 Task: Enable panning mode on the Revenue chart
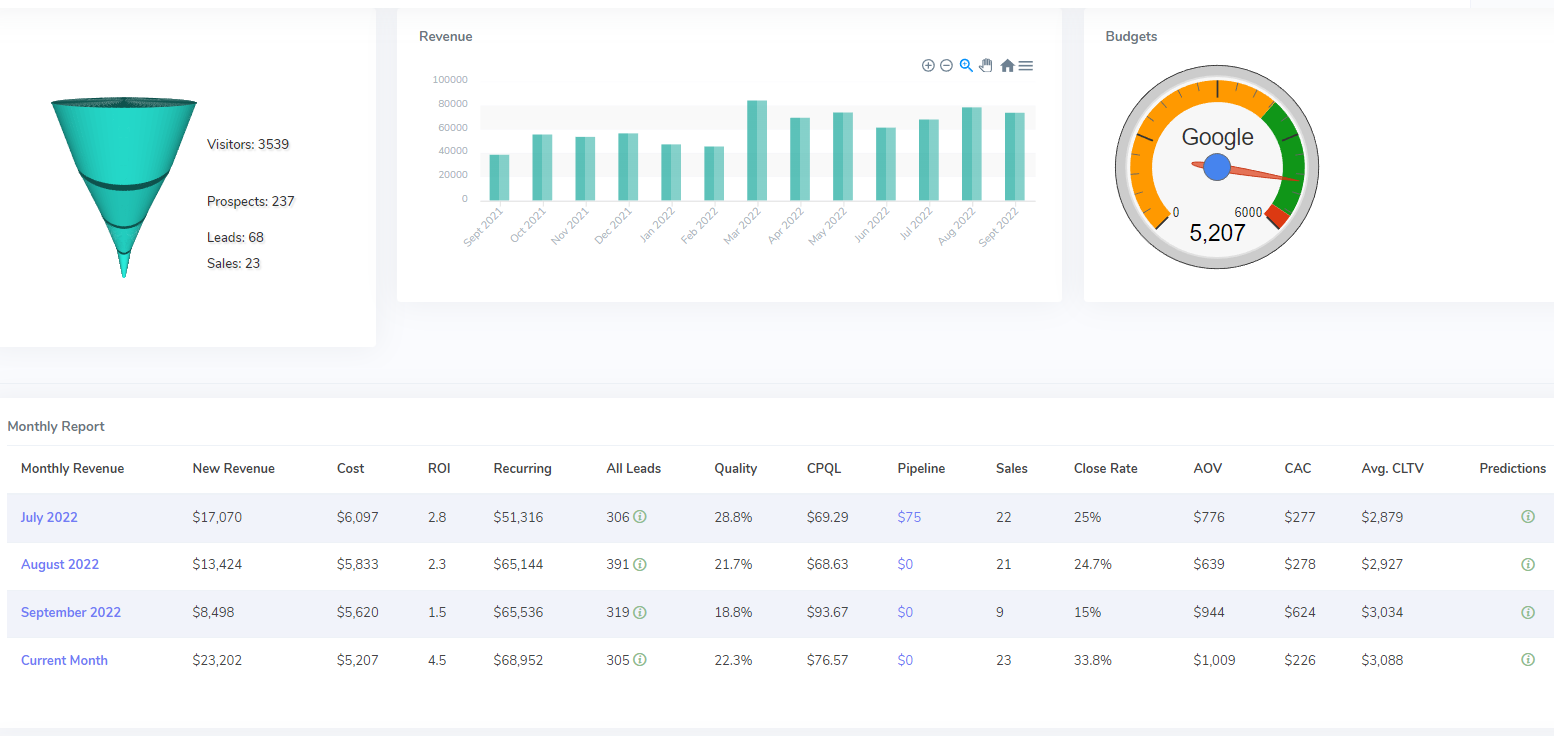coord(986,65)
